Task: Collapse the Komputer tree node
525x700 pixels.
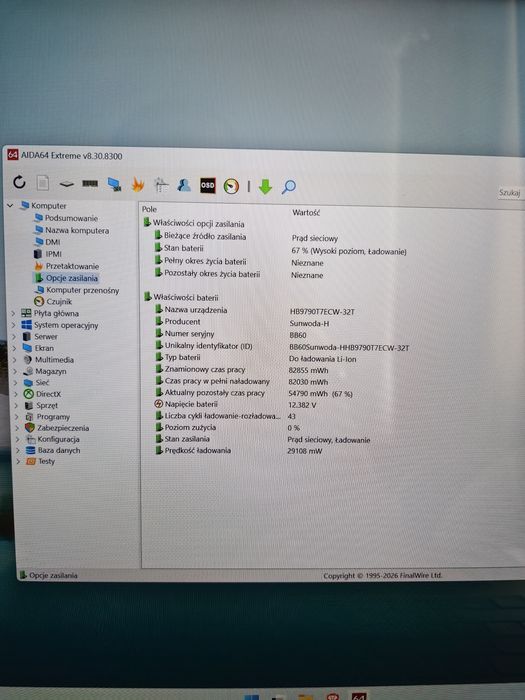Action: (x=10, y=205)
